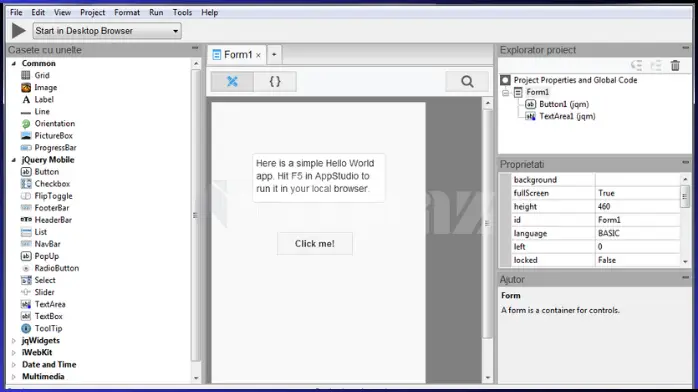Minimize the Ajutor help panel
The height and width of the screenshot is (392, 698).
point(685,277)
